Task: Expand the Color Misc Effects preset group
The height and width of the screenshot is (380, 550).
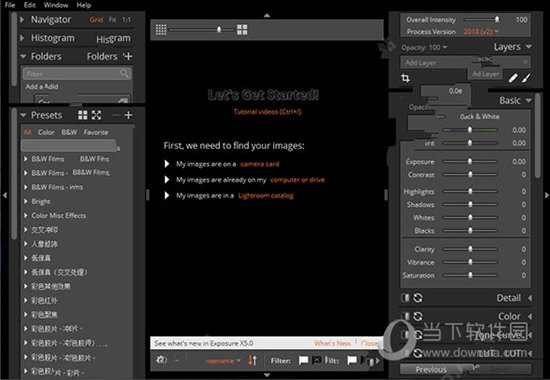Action: pos(26,215)
